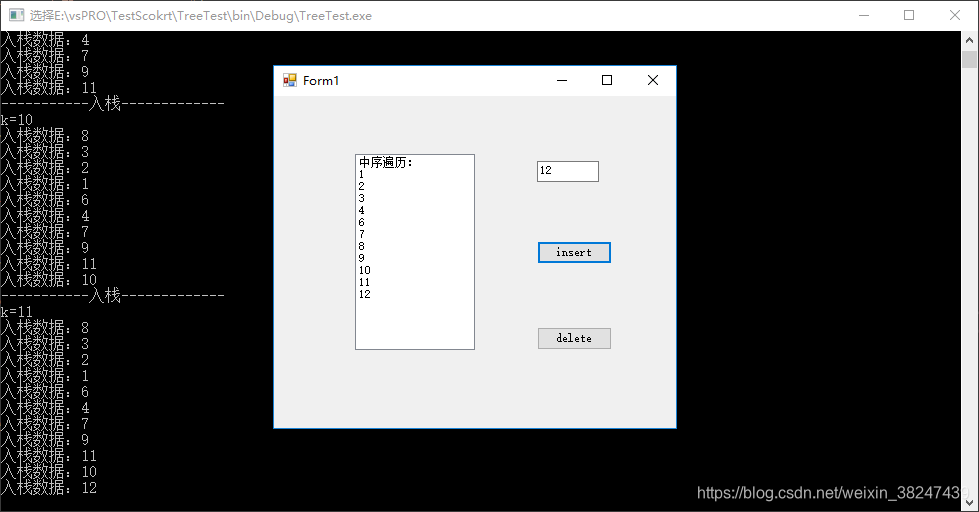
Task: Close the TreeTest.exe console window
Action: (955, 15)
